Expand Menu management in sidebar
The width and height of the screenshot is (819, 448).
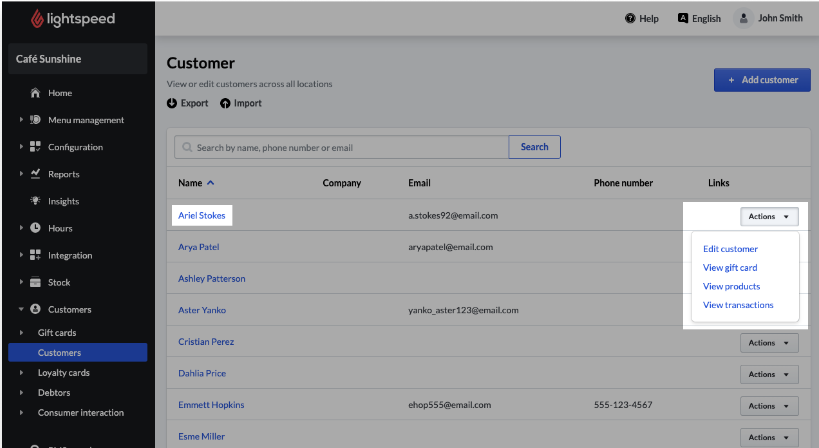click(x=21, y=120)
